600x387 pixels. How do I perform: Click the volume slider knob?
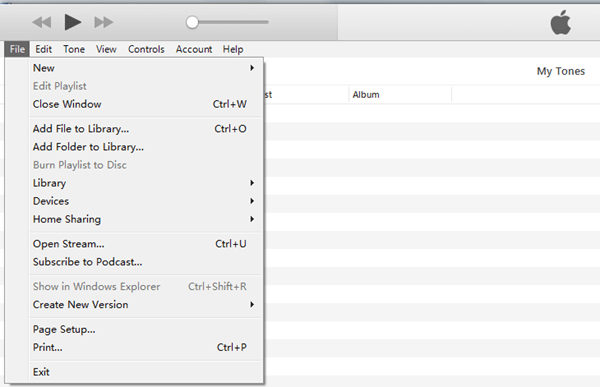coord(192,22)
